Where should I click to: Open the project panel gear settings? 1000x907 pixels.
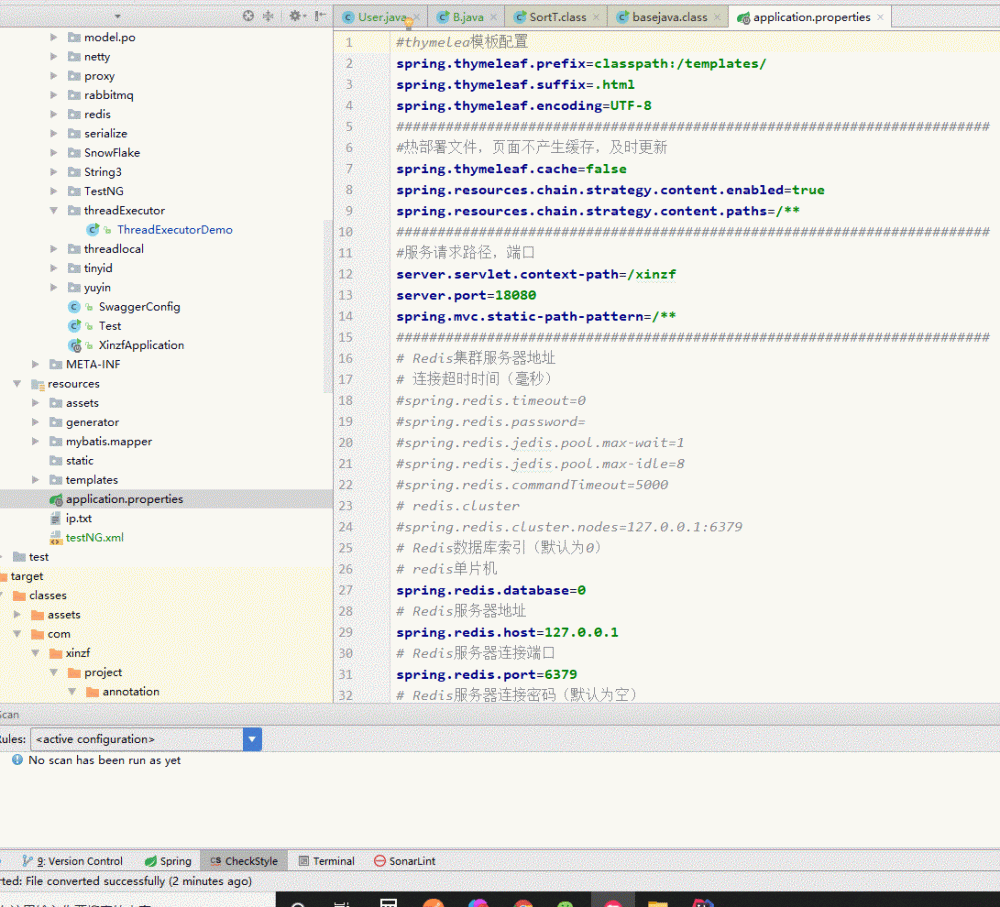(x=295, y=16)
